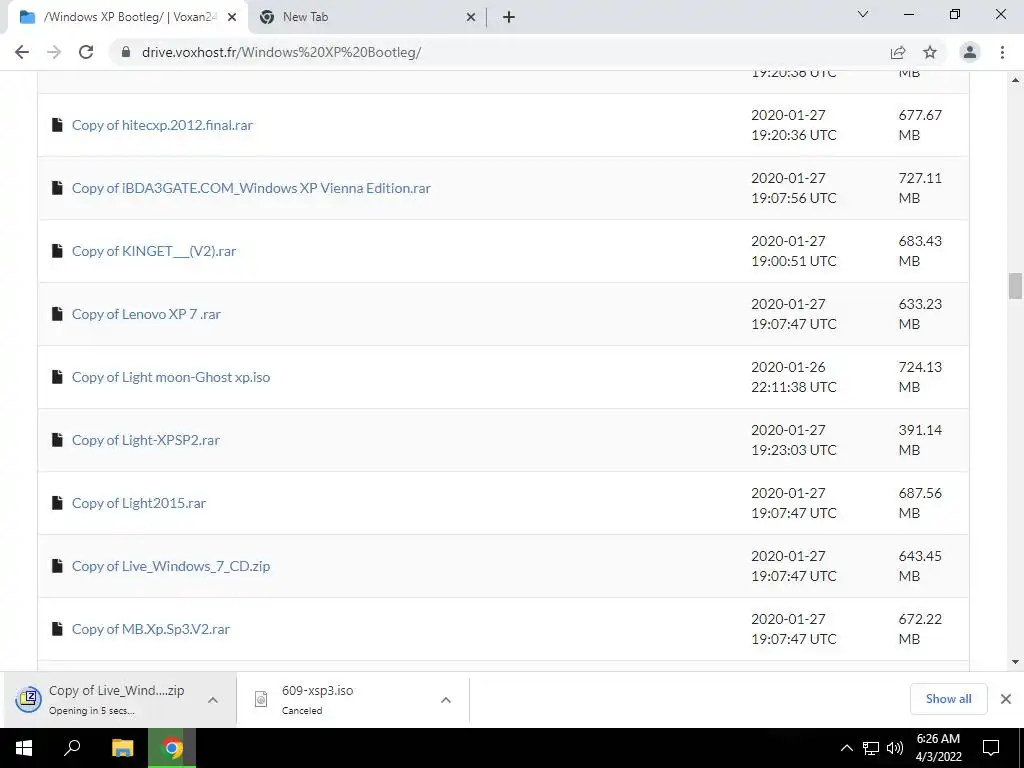Viewport: 1024px width, 768px height.
Task: Expand options for Live_Wind zip download
Action: pyautogui.click(x=213, y=700)
